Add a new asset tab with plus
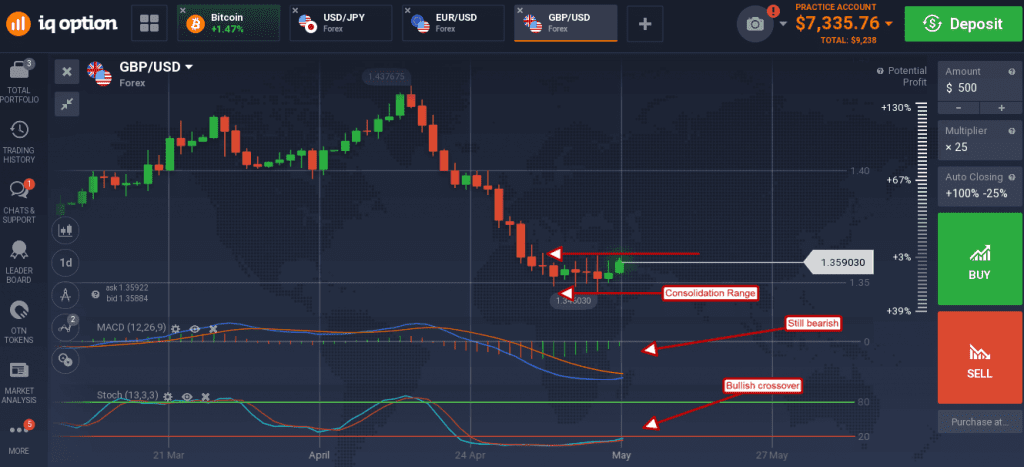 point(645,24)
